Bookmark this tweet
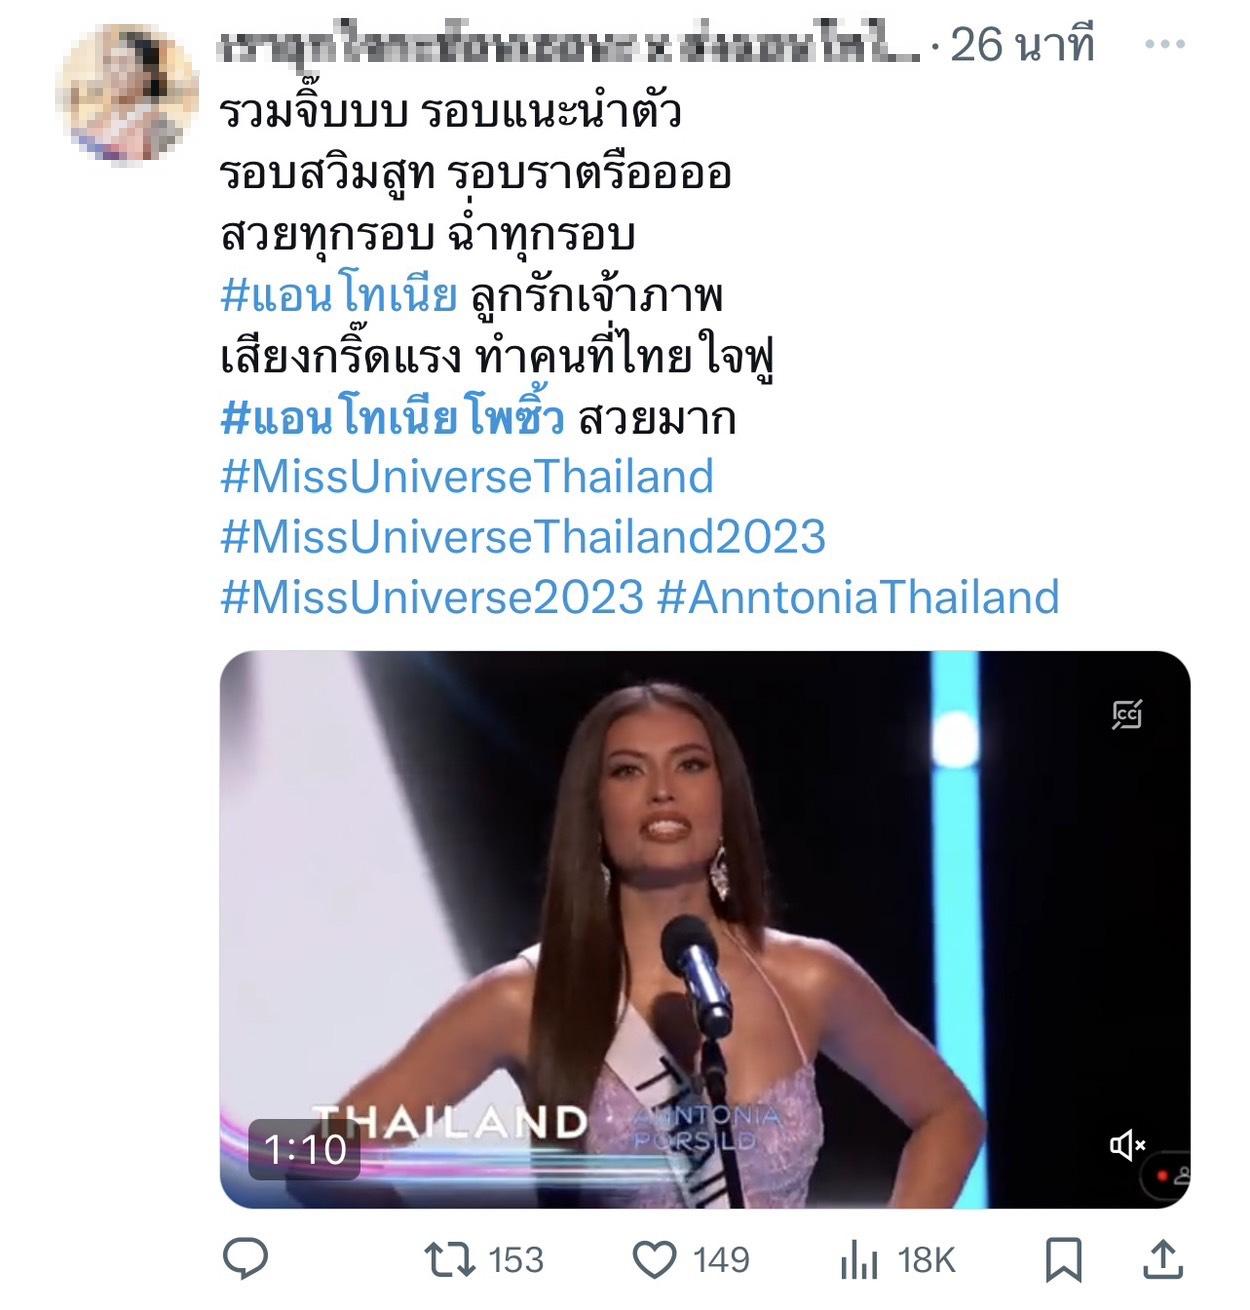 pos(1063,1259)
